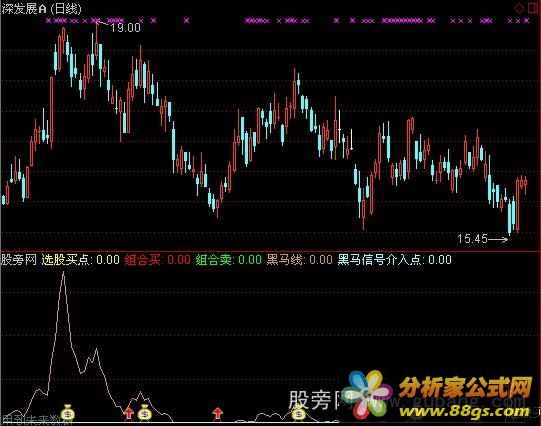This screenshot has height=426, width=541.
Task: Select the 深发展A (日线) chart title
Action: pos(41,9)
